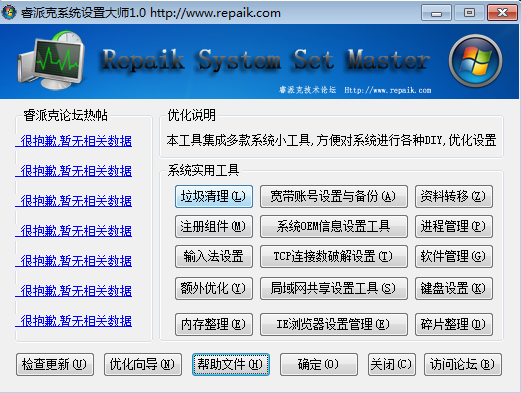521x393 pixels.
Task: Launch 进程管理(P) process manager
Action: coord(454,227)
